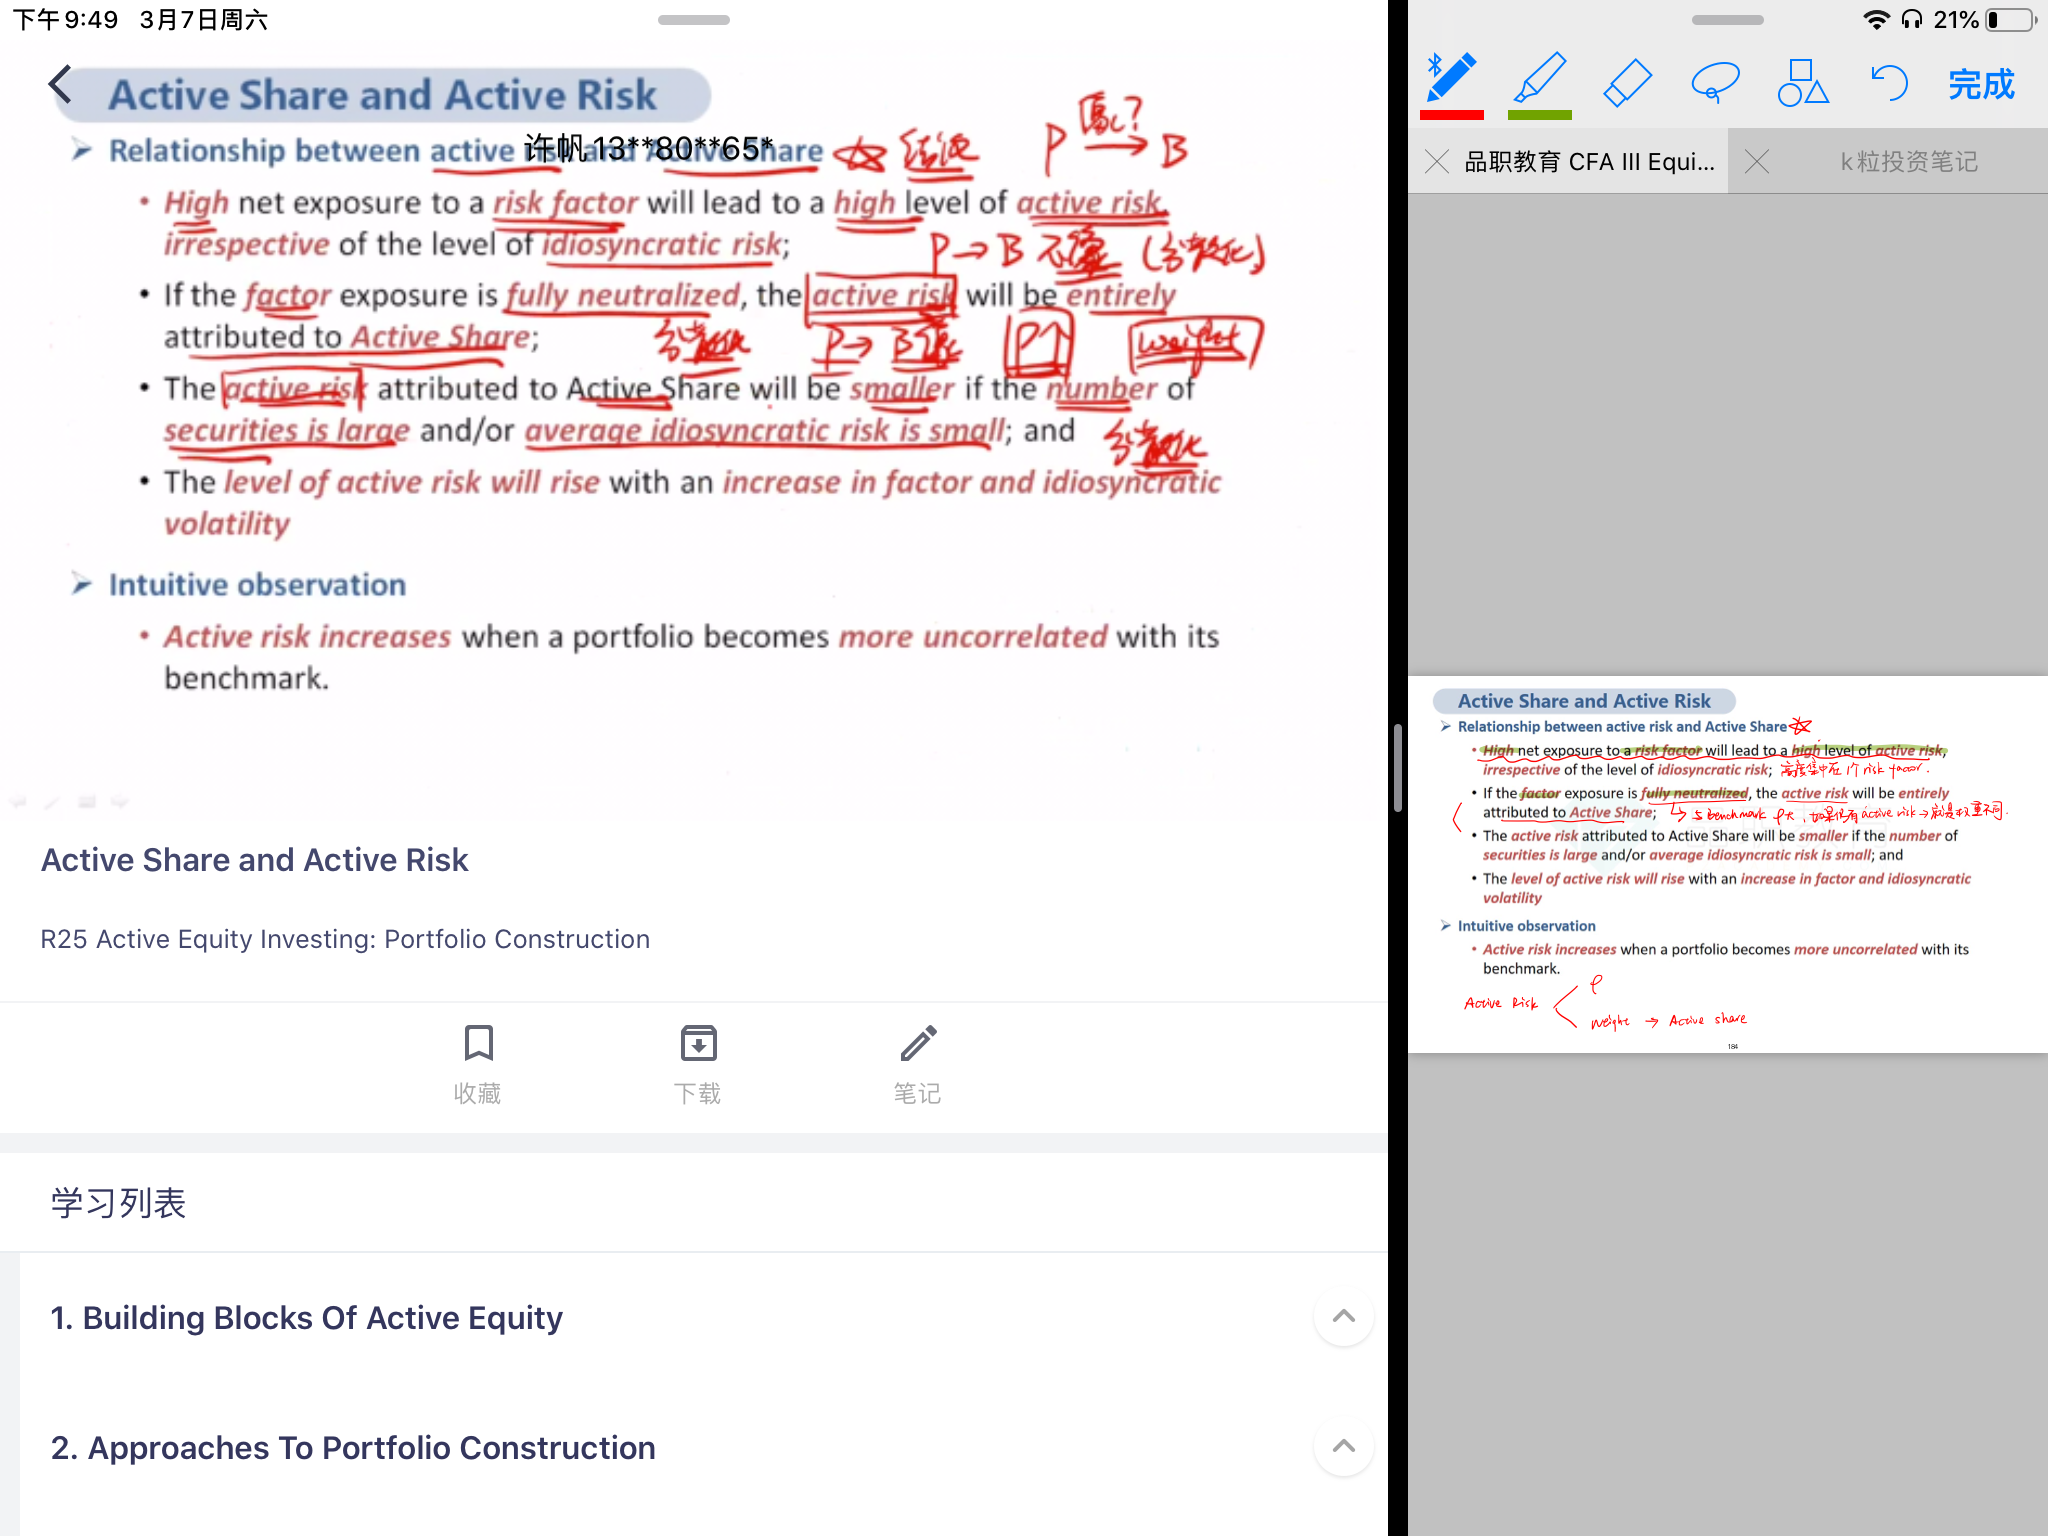Select the red pen tool
This screenshot has height=1536, width=2048.
(1452, 84)
